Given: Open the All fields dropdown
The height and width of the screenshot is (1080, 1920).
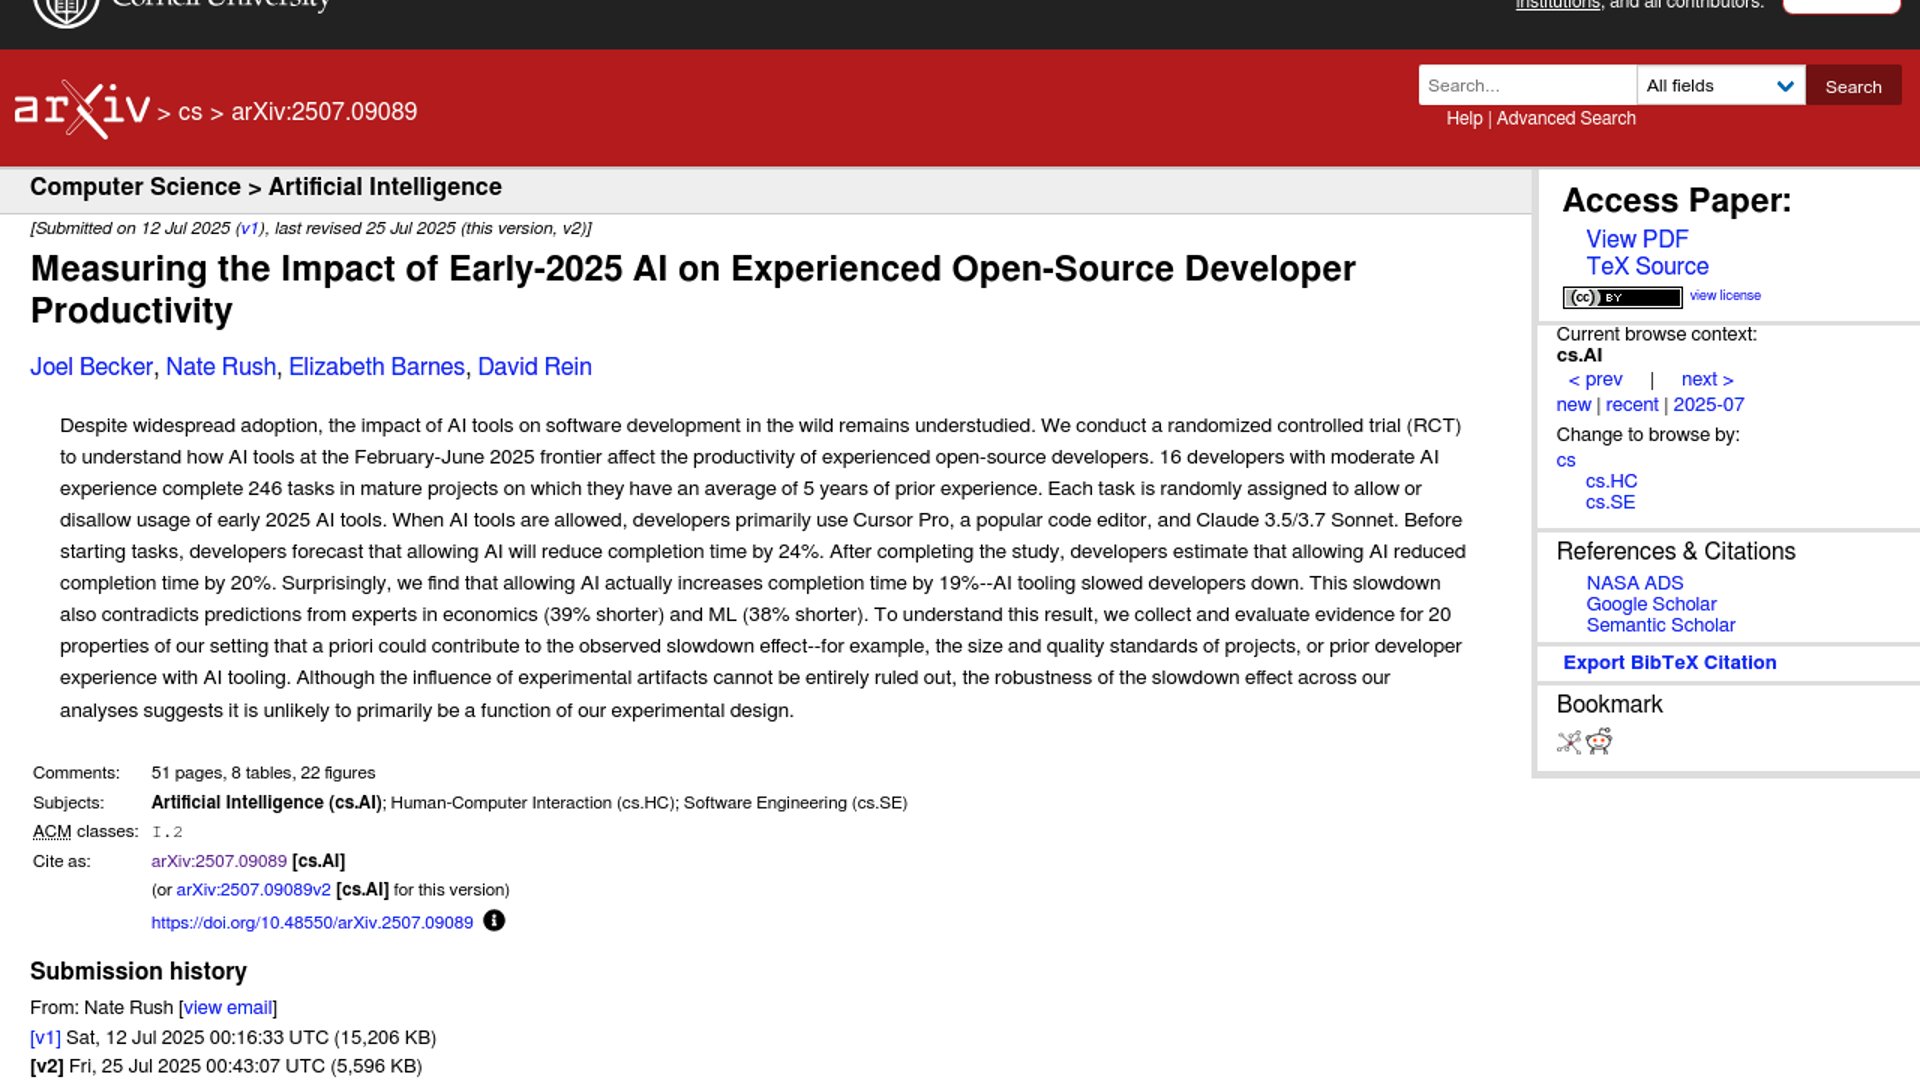Looking at the screenshot, I should click(1720, 86).
